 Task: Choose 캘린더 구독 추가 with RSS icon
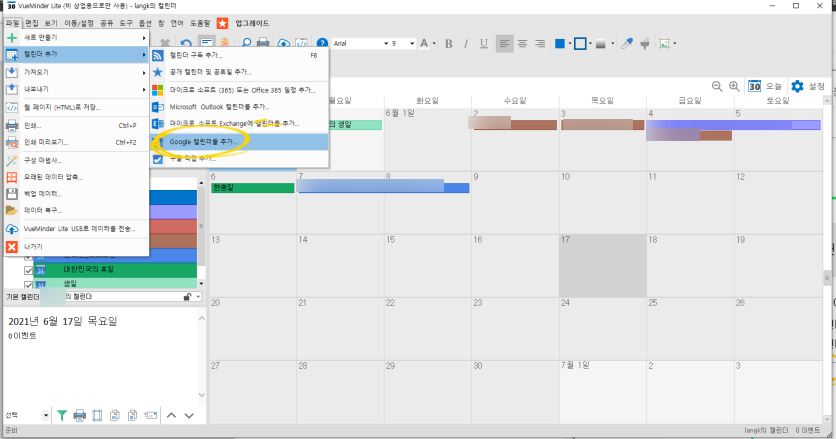(x=239, y=55)
